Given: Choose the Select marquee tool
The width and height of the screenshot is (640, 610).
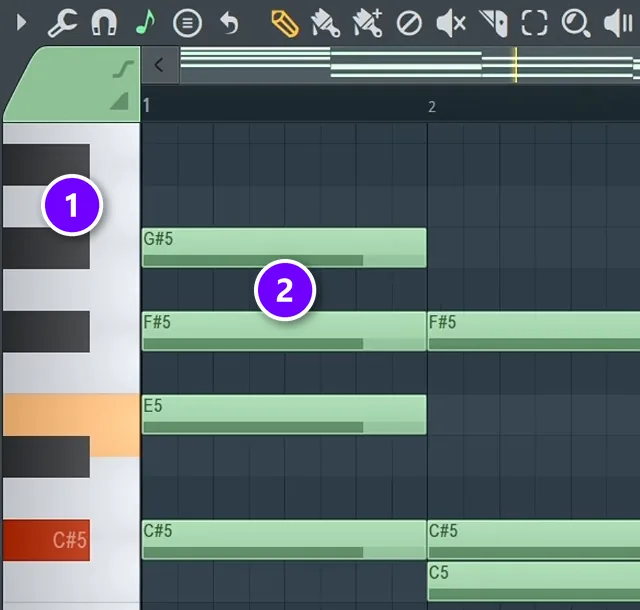Looking at the screenshot, I should pyautogui.click(x=534, y=23).
